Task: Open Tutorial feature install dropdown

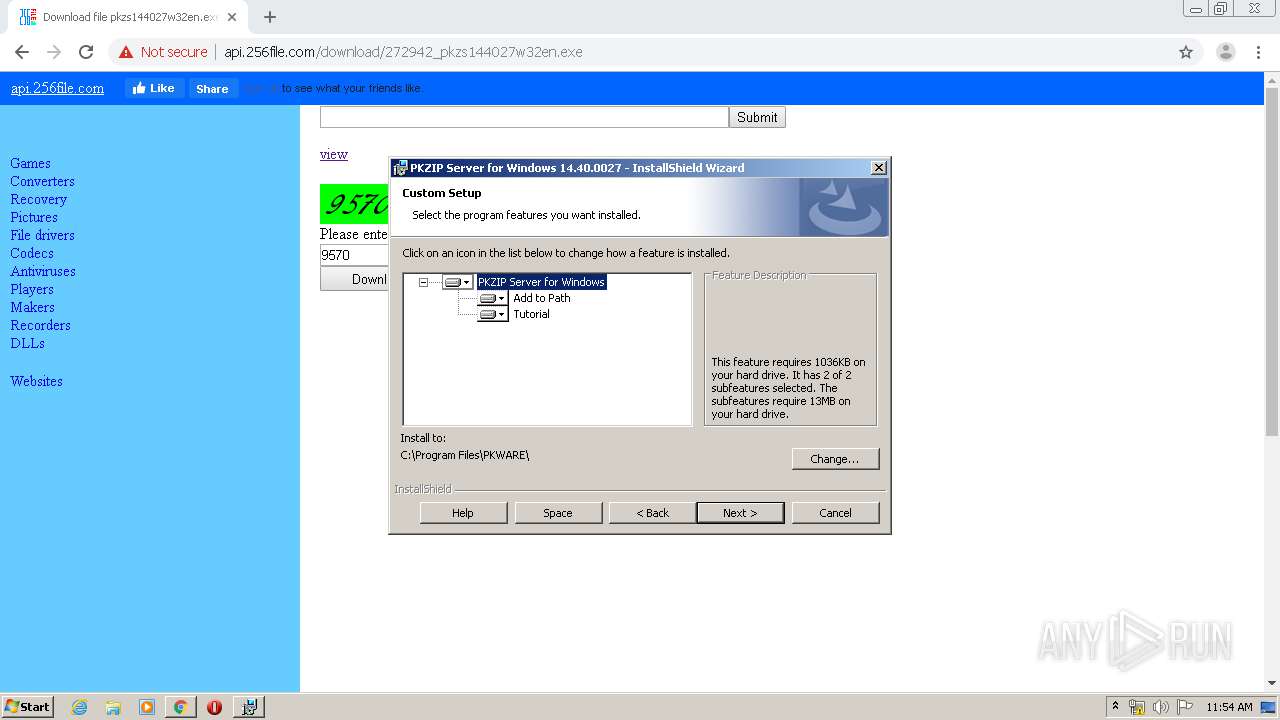Action: tap(492, 314)
